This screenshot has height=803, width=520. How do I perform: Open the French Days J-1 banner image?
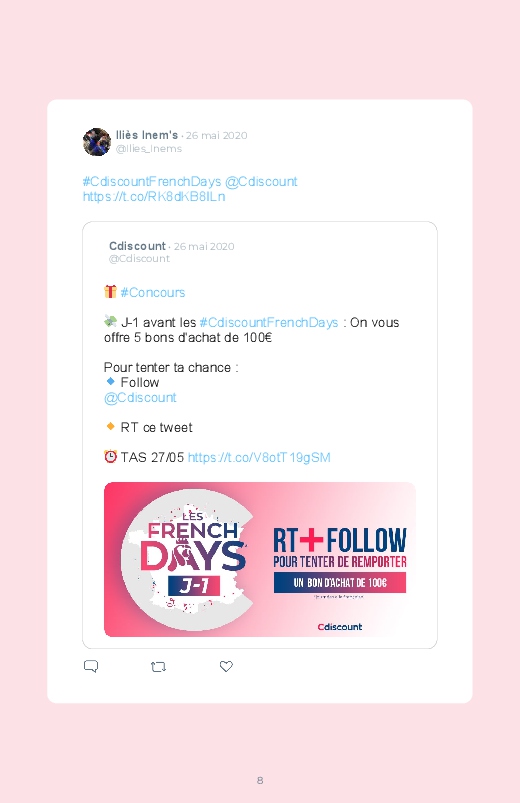[x=260, y=560]
